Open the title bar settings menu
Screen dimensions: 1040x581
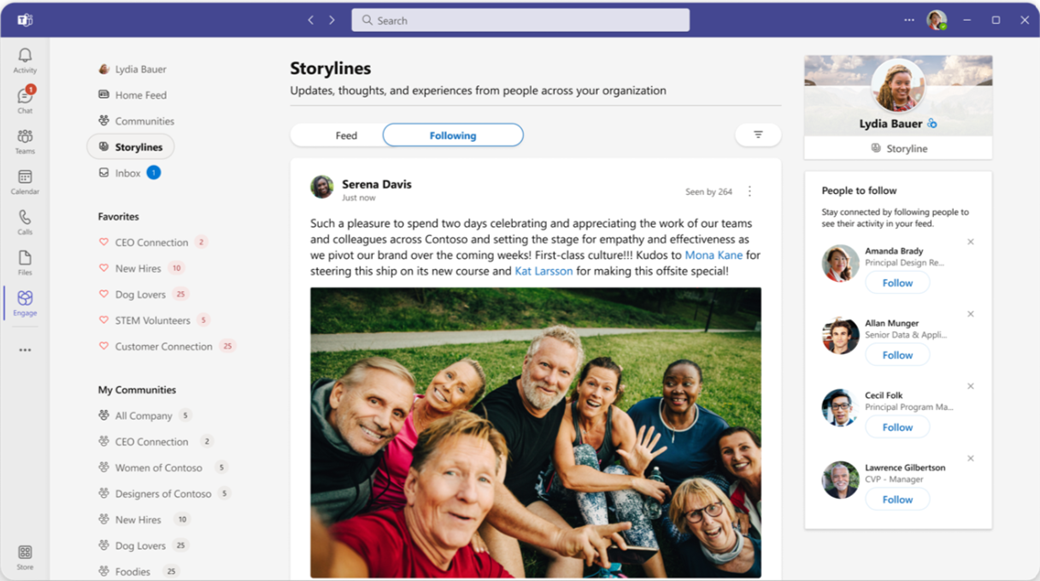908,19
